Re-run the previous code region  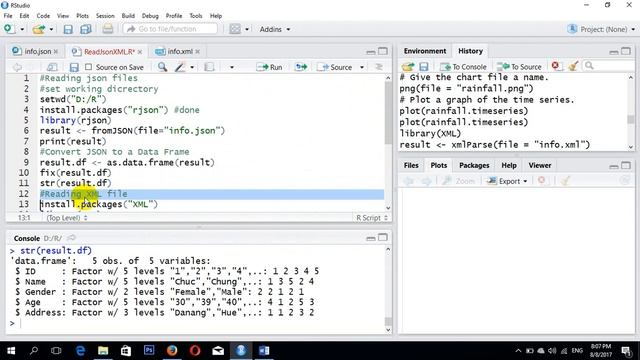point(301,67)
